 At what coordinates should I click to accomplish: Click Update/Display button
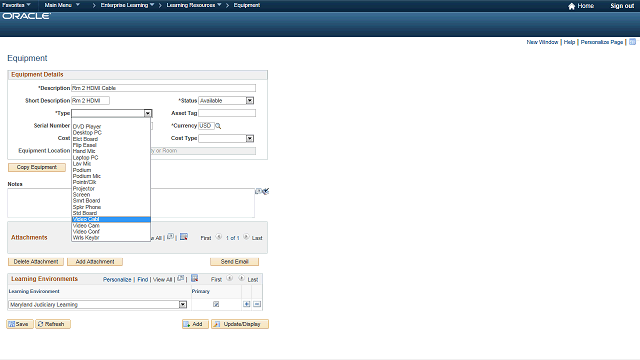(x=240, y=324)
